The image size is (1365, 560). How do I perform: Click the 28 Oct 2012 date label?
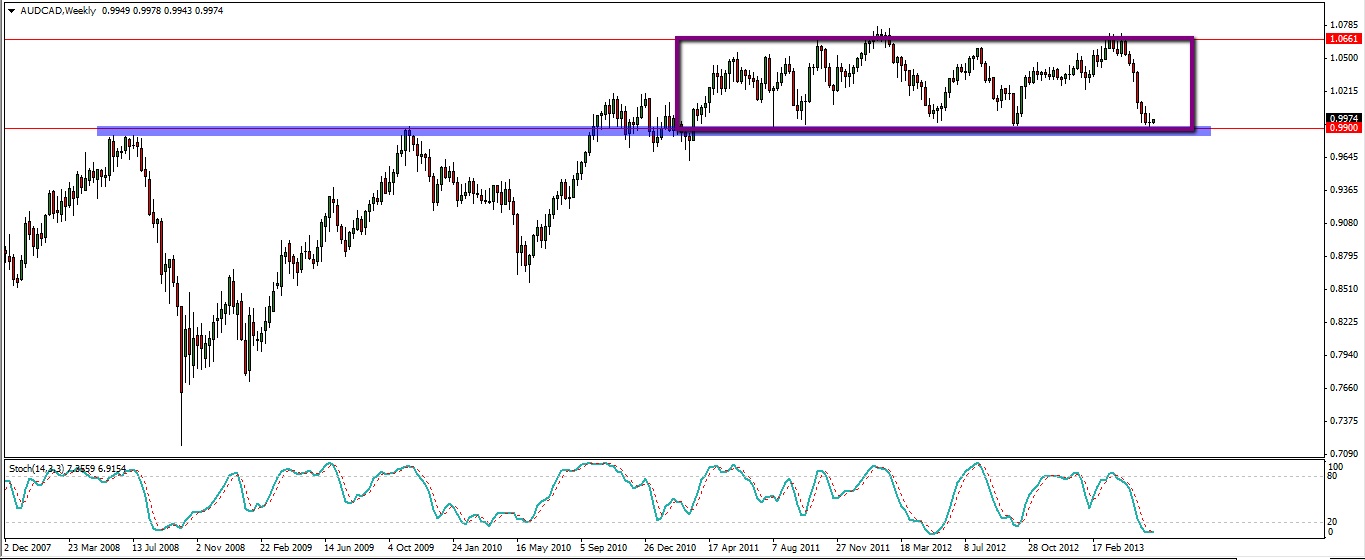[x=1053, y=548]
